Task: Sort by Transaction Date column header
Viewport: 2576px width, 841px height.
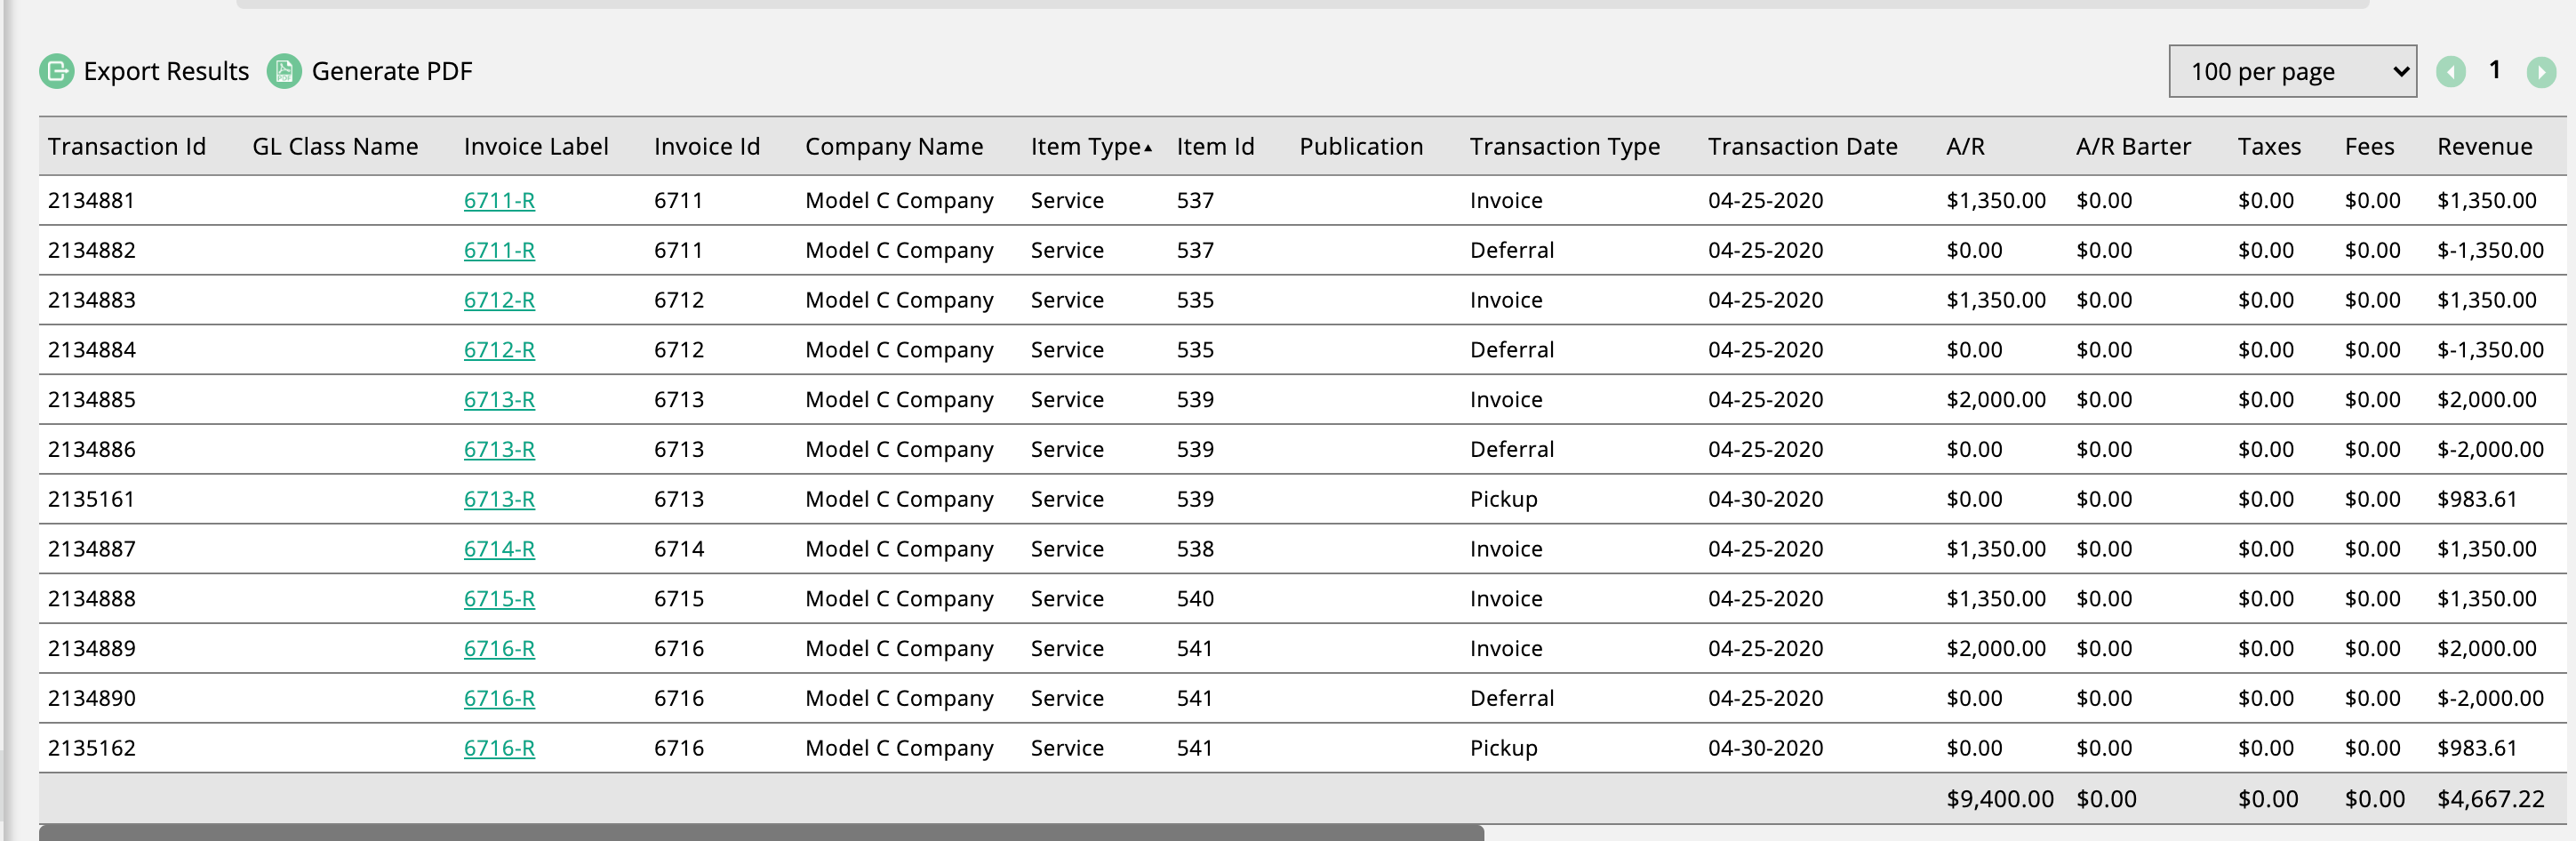Action: (x=1801, y=147)
